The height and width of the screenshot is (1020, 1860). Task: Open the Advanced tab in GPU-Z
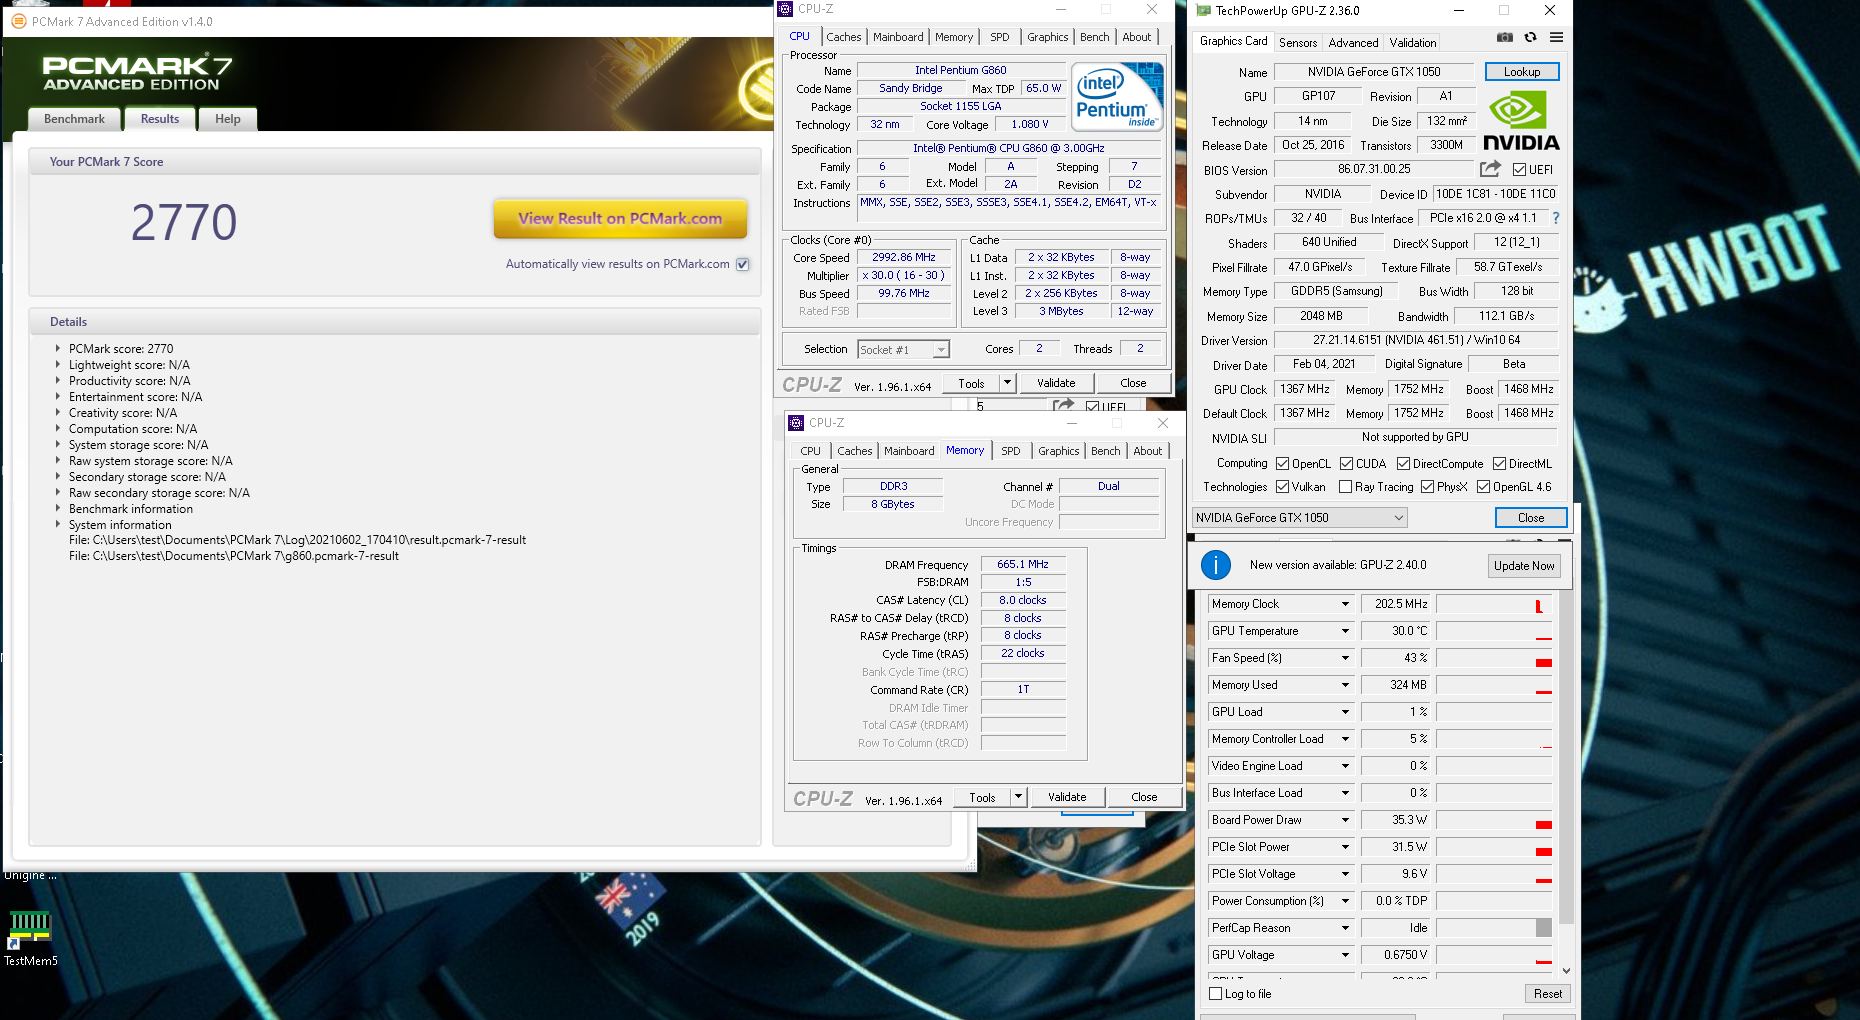(1353, 43)
